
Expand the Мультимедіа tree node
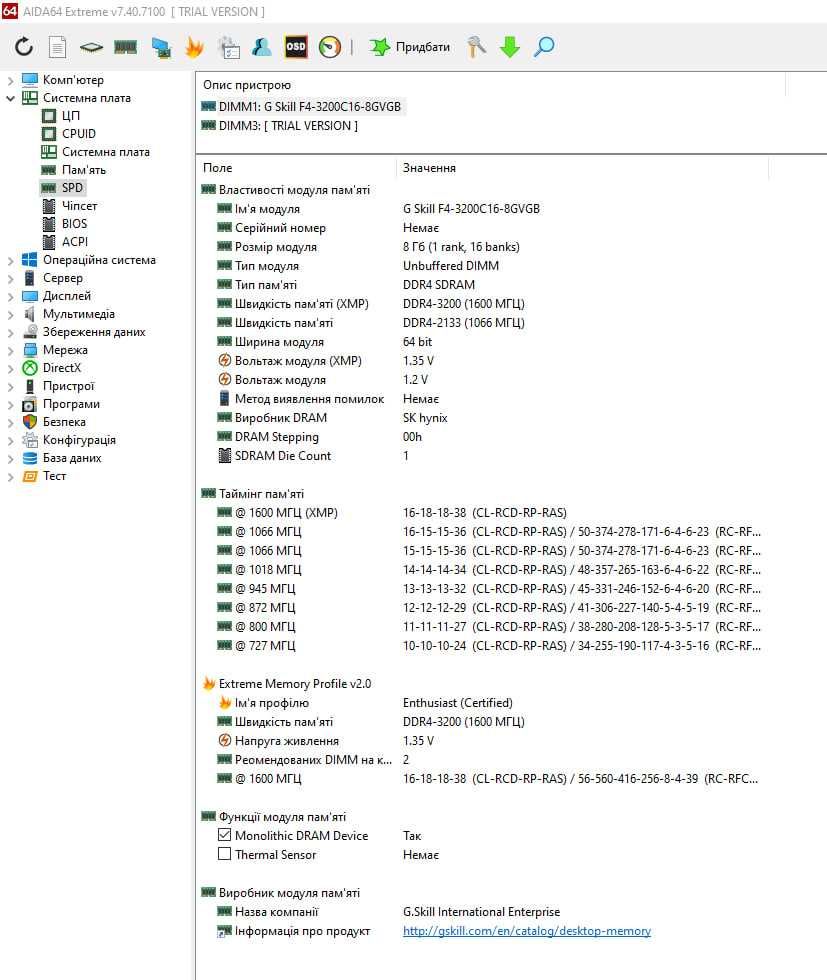click(10, 314)
